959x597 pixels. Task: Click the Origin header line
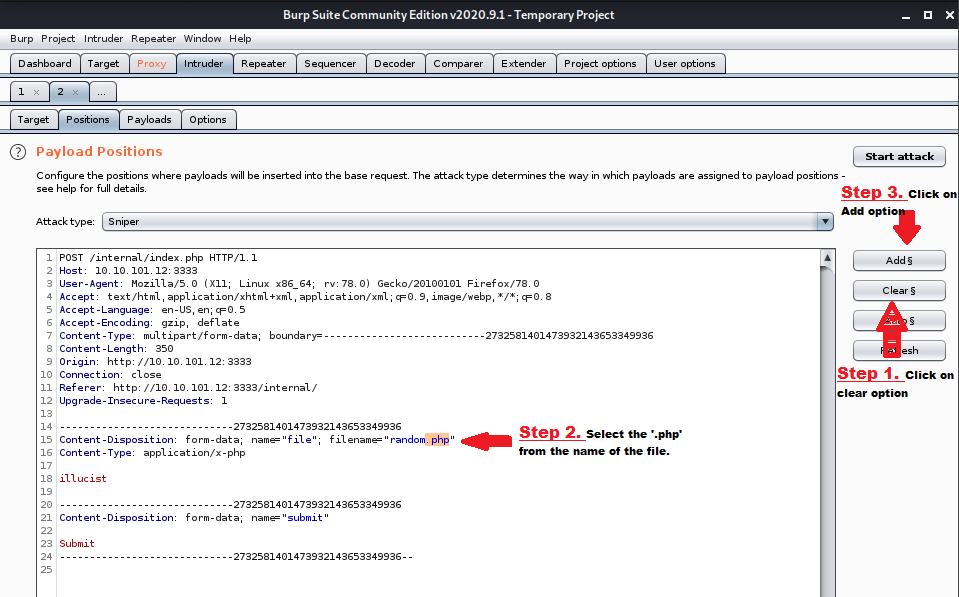pos(155,362)
